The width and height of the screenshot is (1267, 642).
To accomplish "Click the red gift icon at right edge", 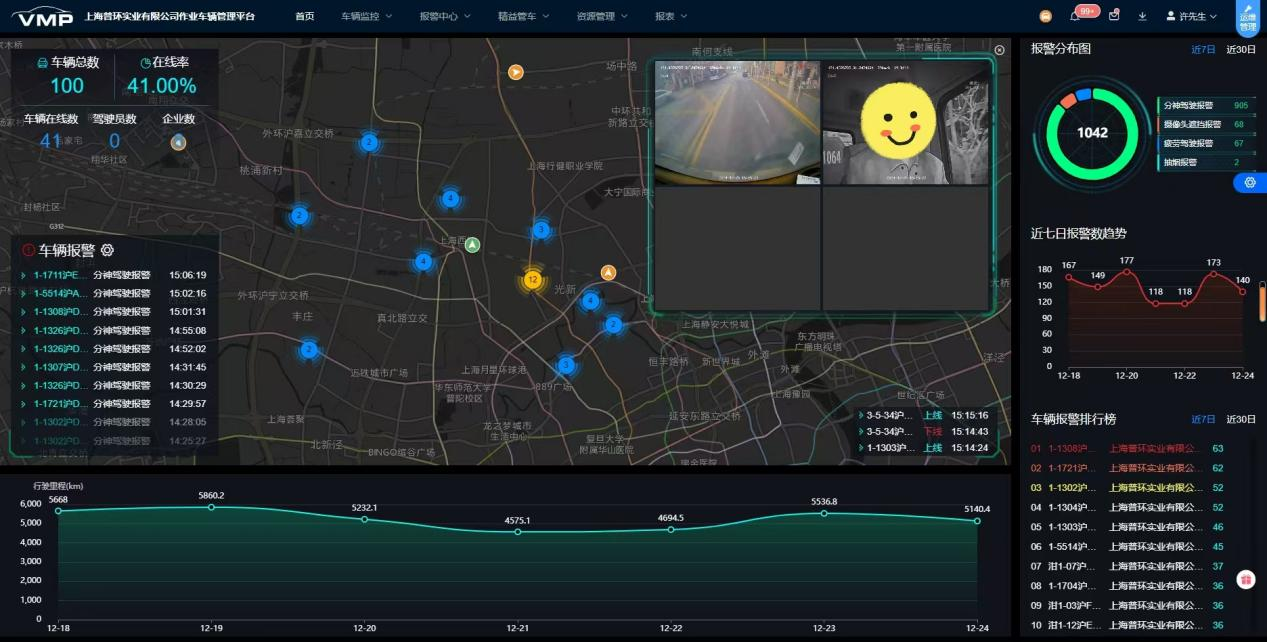I will (1246, 579).
